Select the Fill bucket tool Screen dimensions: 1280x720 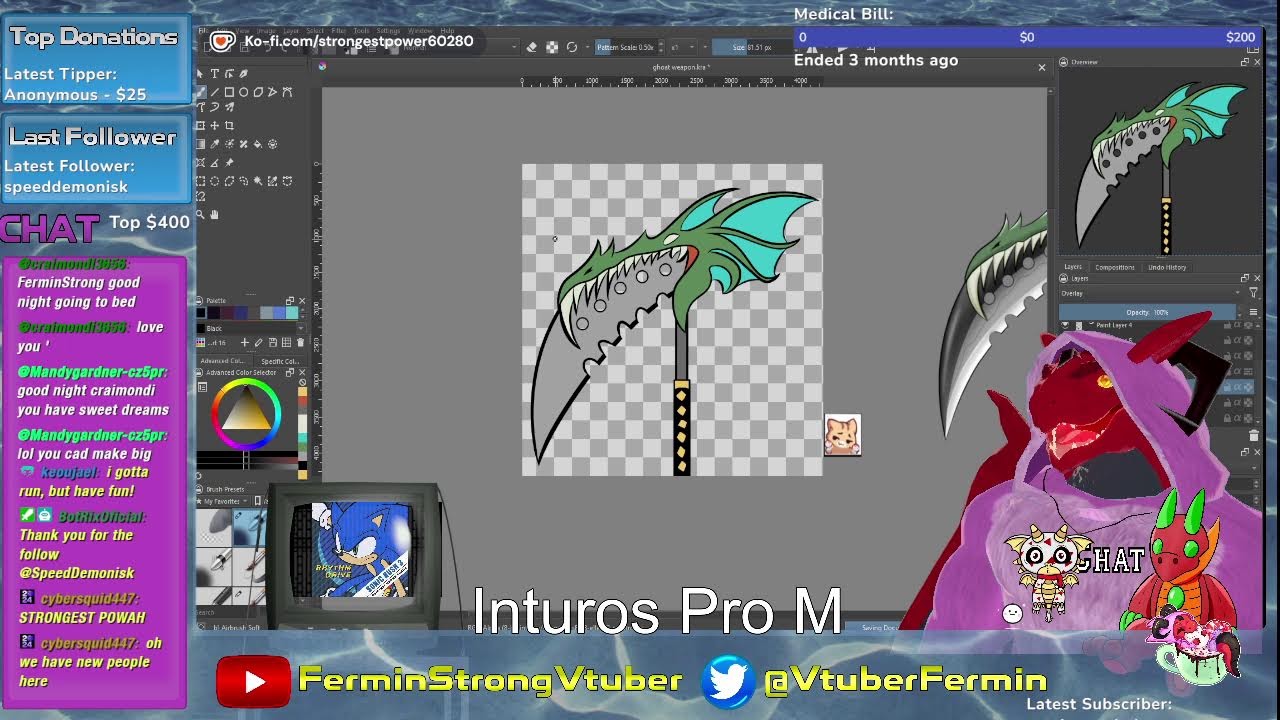click(258, 144)
